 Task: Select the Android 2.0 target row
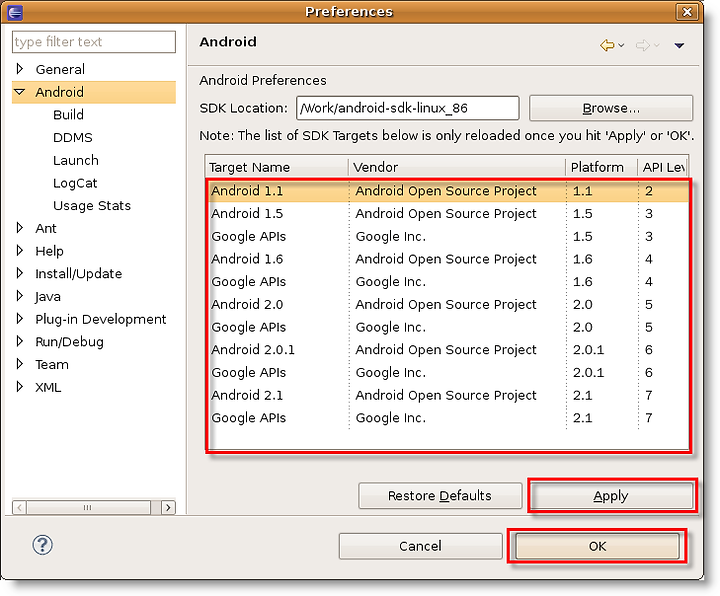(x=448, y=304)
